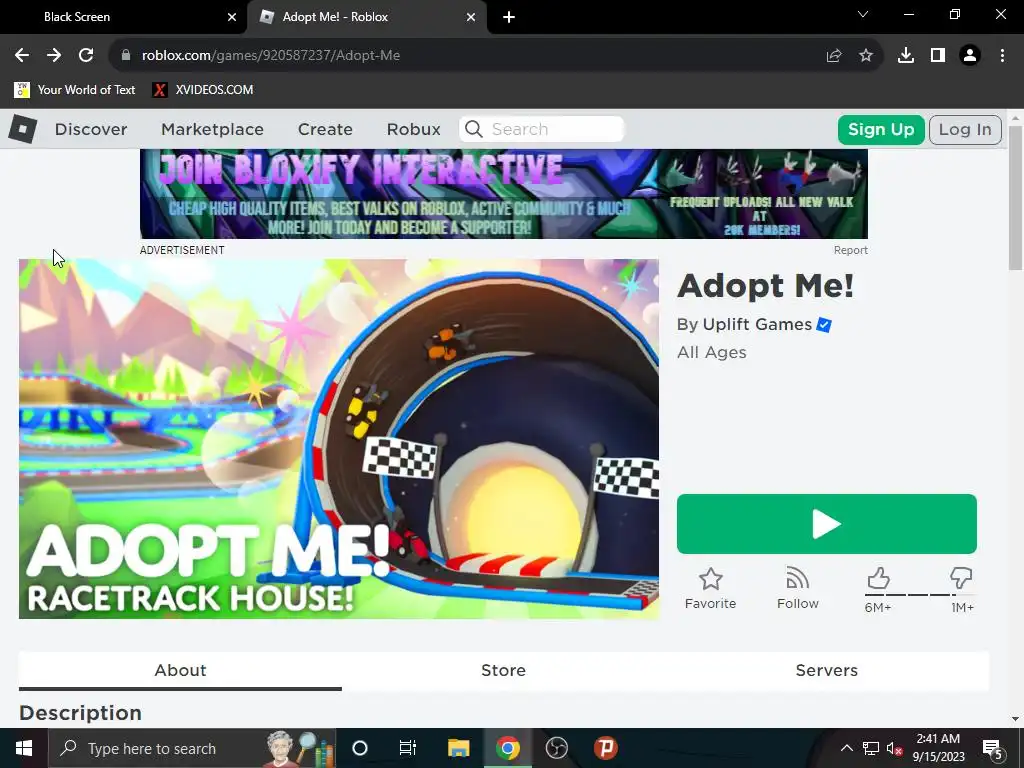Reload the page with the refresh icon

pos(86,55)
